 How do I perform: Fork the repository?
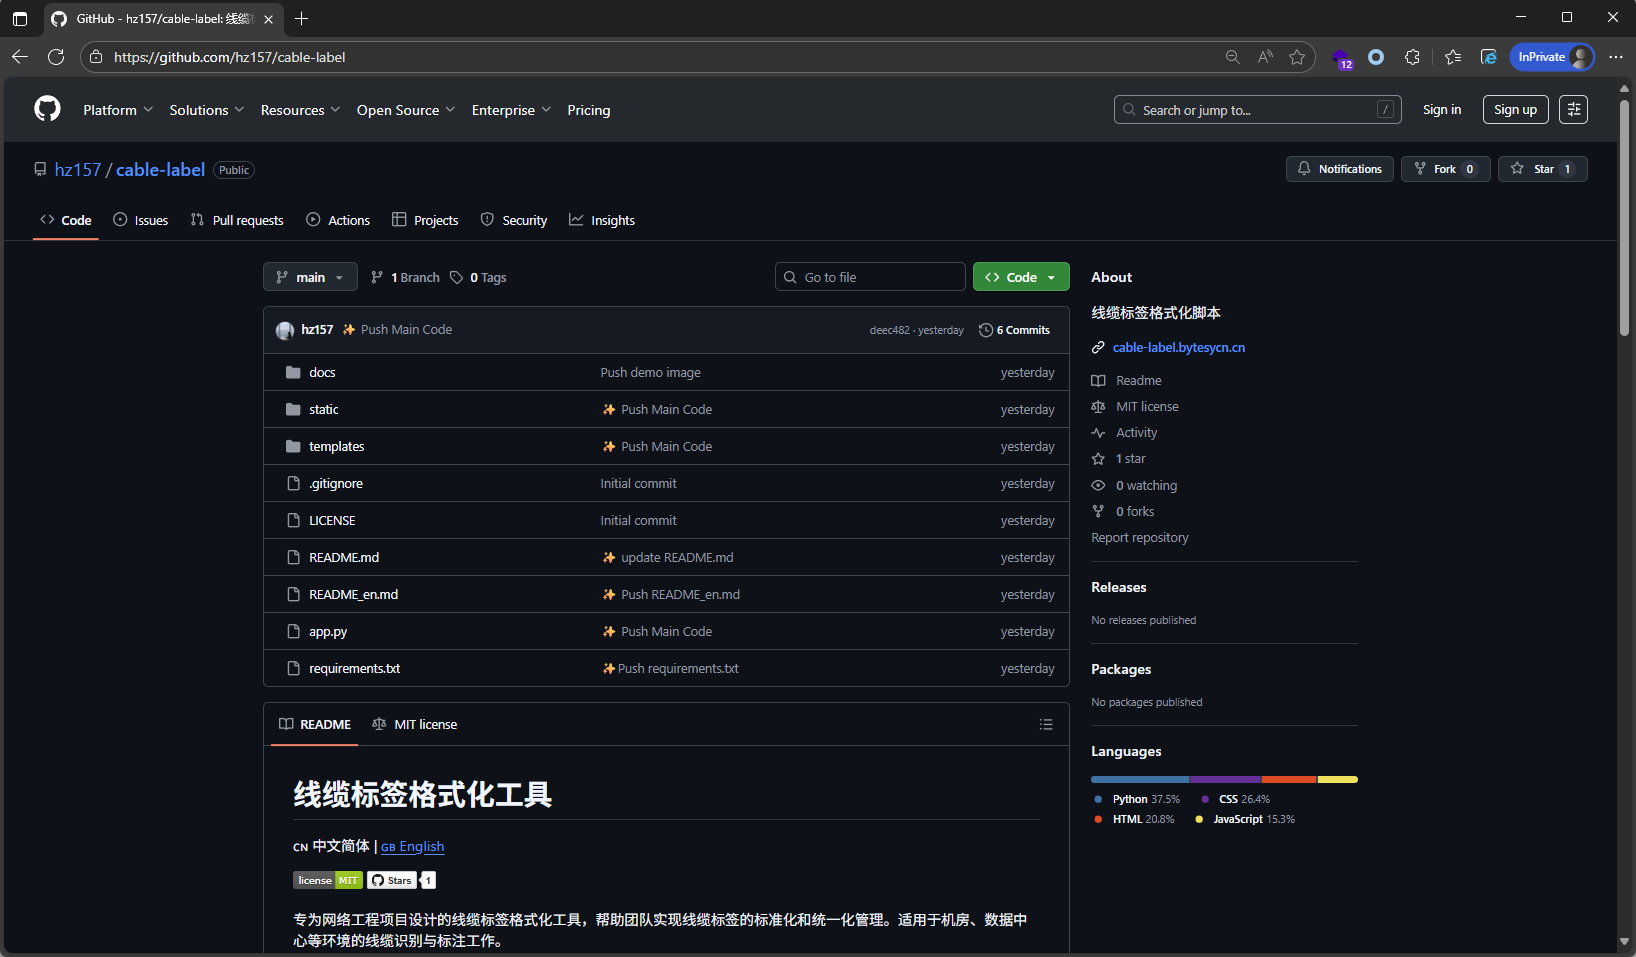click(x=1445, y=169)
